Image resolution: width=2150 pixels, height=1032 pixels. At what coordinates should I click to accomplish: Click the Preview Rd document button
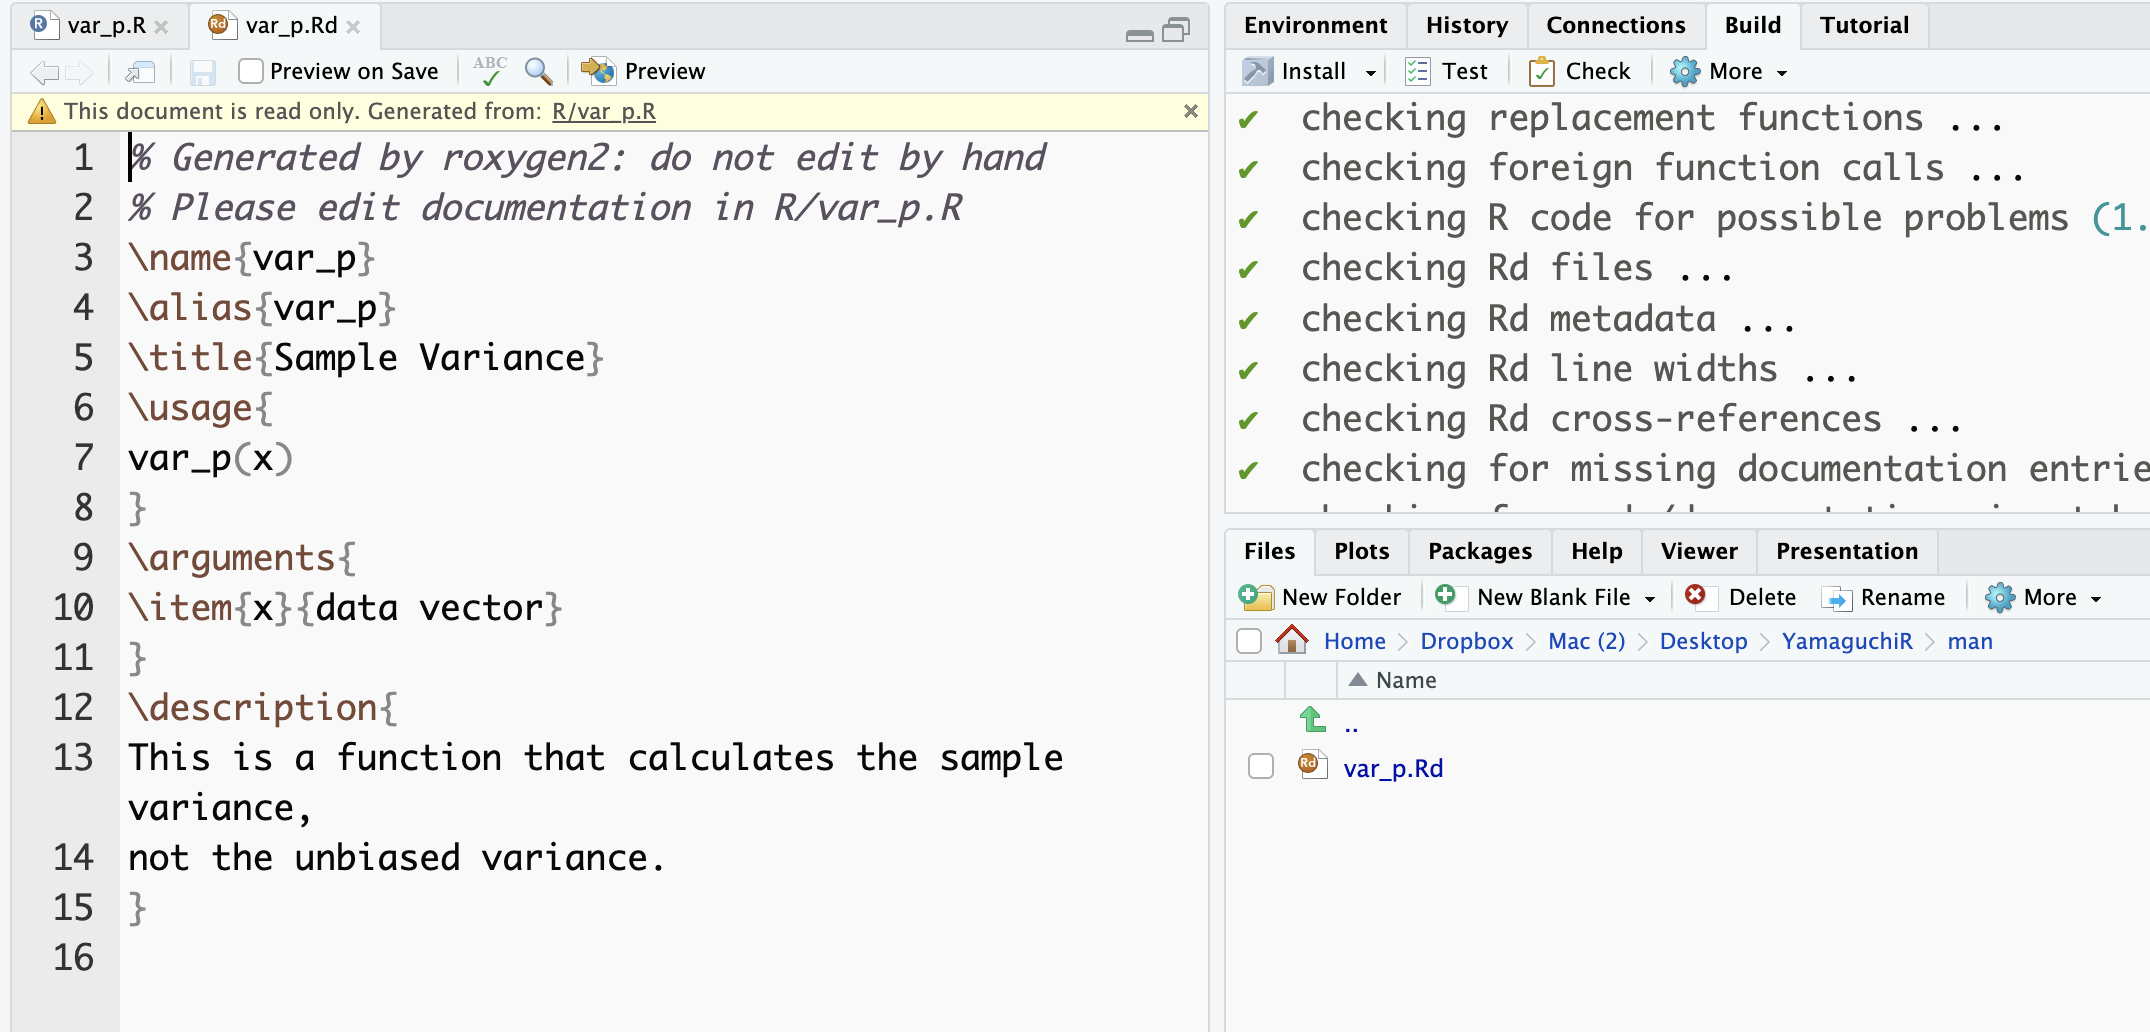click(643, 71)
